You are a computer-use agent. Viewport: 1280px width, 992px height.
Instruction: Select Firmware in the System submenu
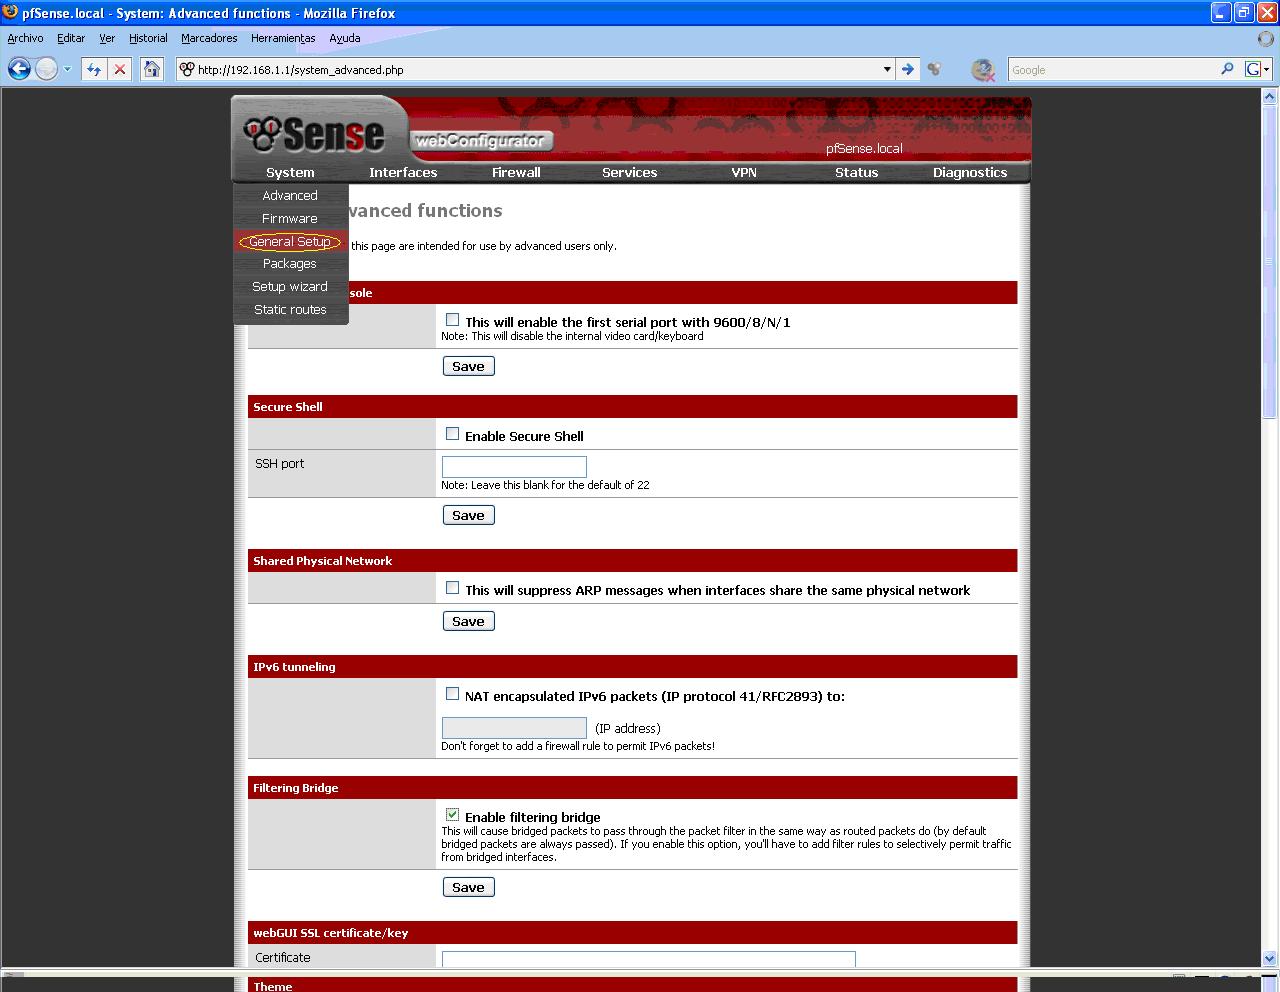coord(290,218)
